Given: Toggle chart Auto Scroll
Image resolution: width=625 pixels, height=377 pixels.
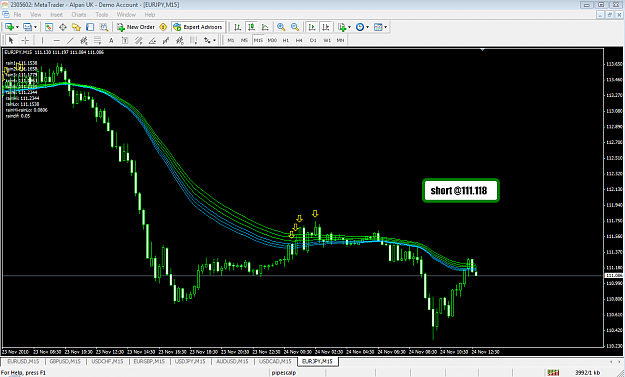Looking at the screenshot, I should (312, 27).
